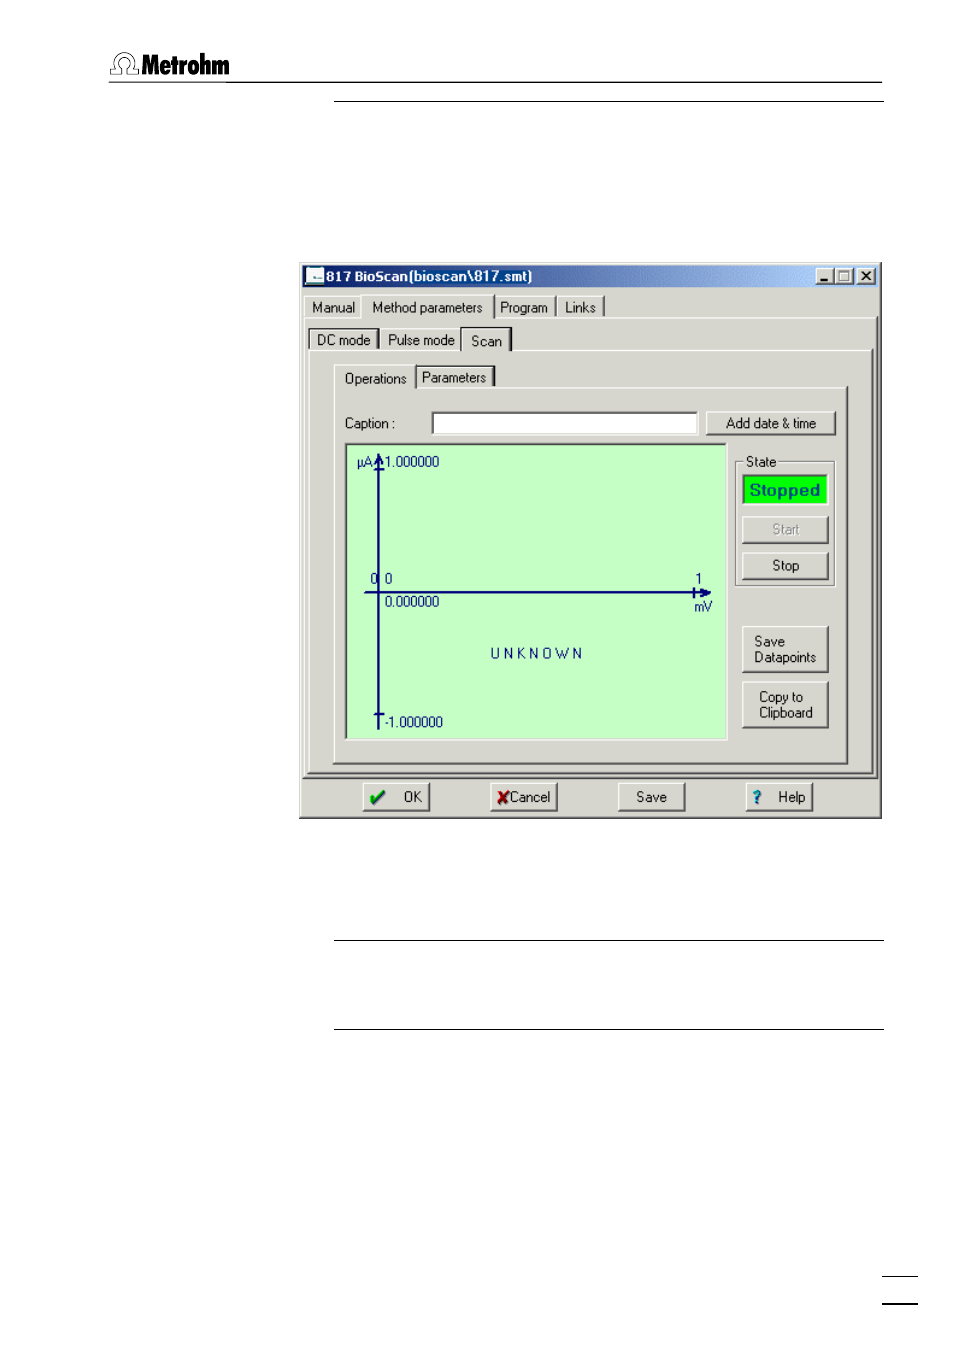Click Copy to Clipboard button

pyautogui.click(x=785, y=705)
